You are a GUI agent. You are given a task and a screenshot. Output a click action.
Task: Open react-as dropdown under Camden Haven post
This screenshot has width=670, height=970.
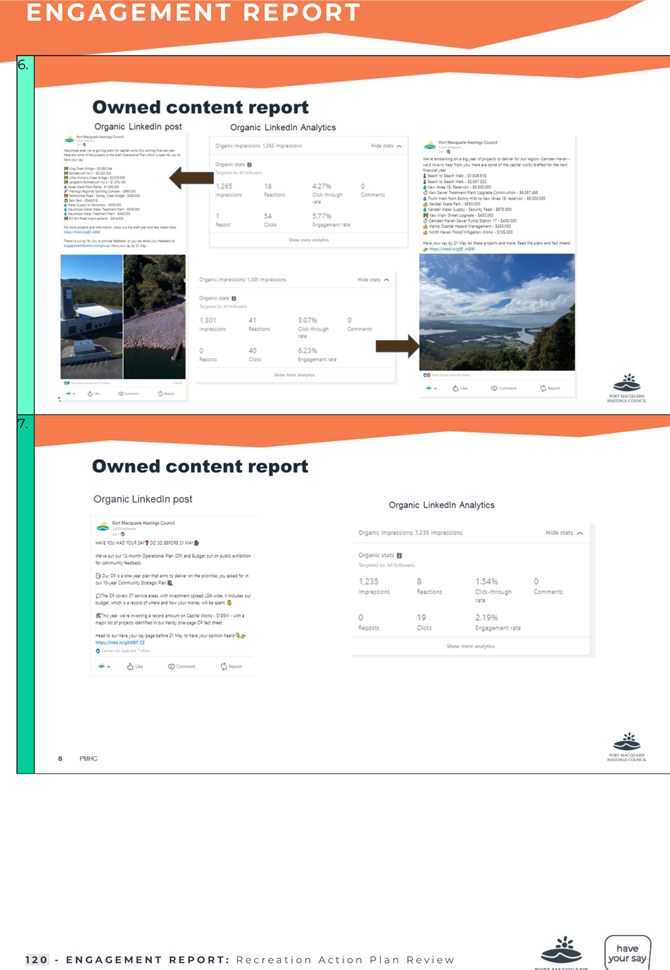tap(431, 388)
